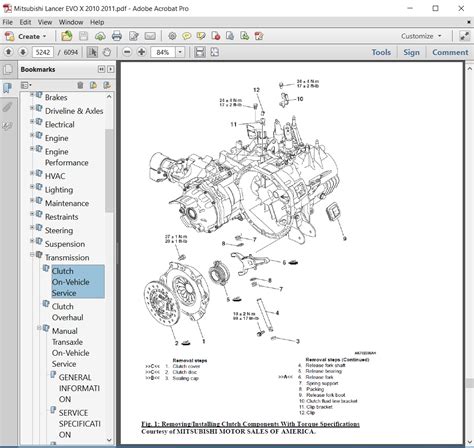Toggle the Select text cursor tool
This screenshot has height=448, width=474.
92,52
